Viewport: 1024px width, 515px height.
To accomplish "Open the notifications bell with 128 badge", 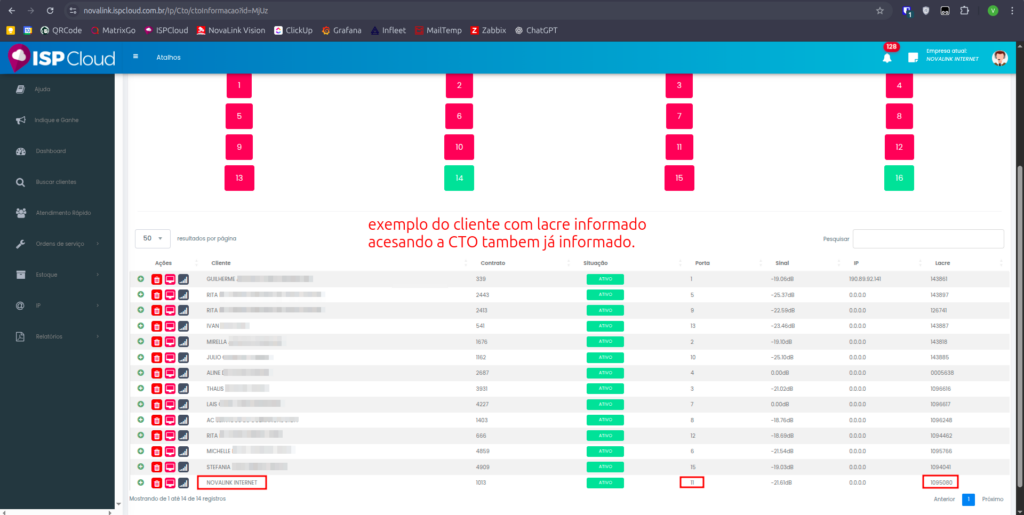I will [x=886, y=57].
